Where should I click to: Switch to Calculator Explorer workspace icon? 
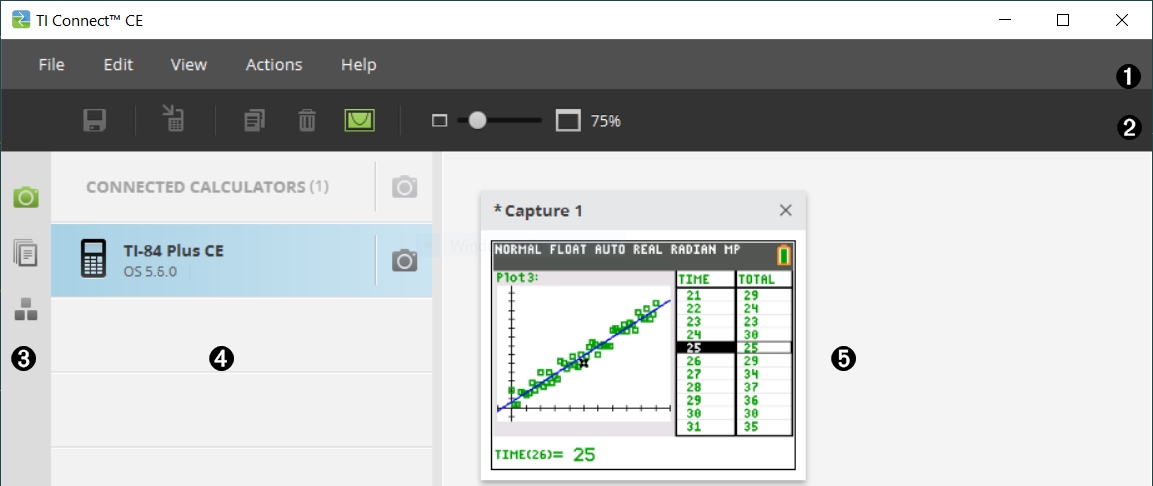(26, 254)
